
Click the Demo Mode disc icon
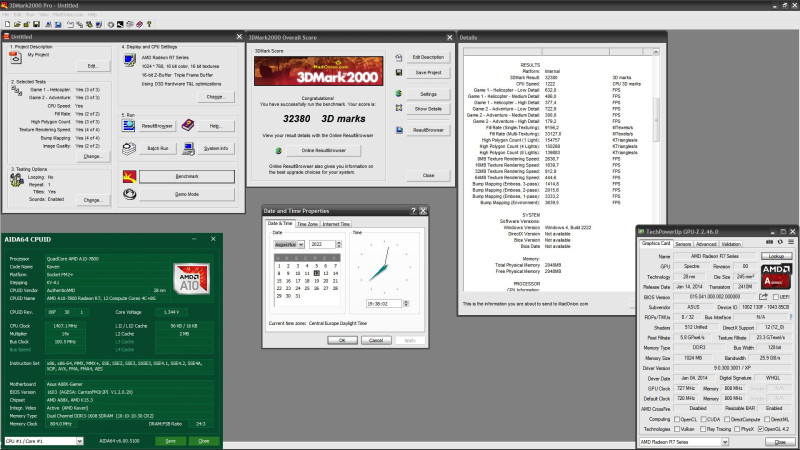(x=130, y=194)
